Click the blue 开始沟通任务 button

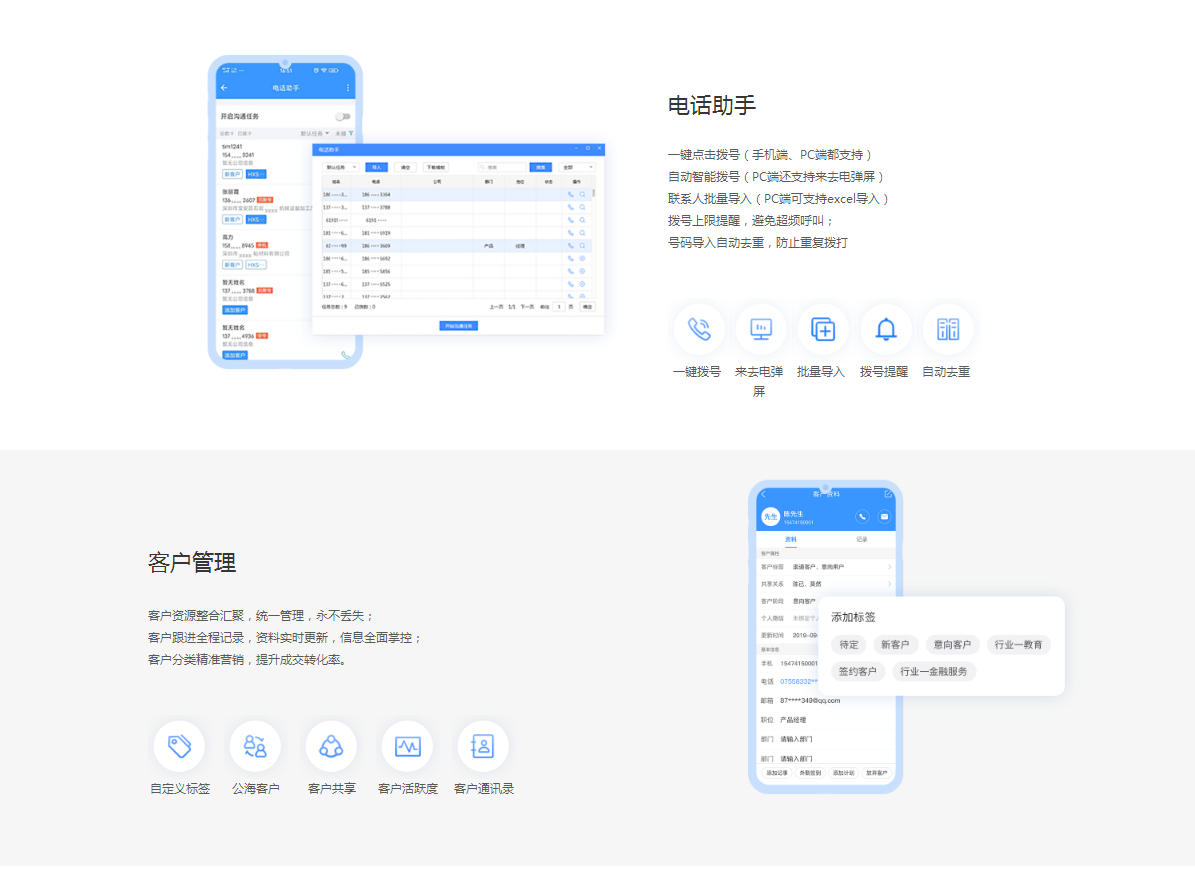[x=458, y=326]
